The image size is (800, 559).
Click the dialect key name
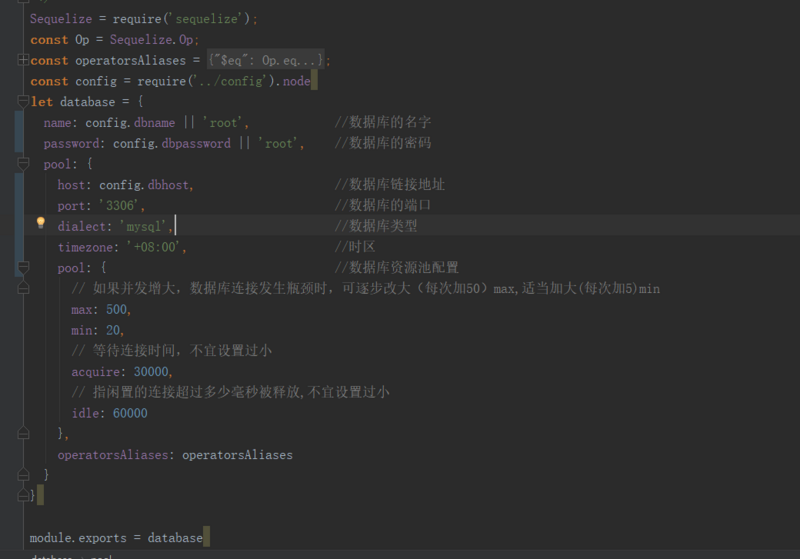(x=82, y=226)
